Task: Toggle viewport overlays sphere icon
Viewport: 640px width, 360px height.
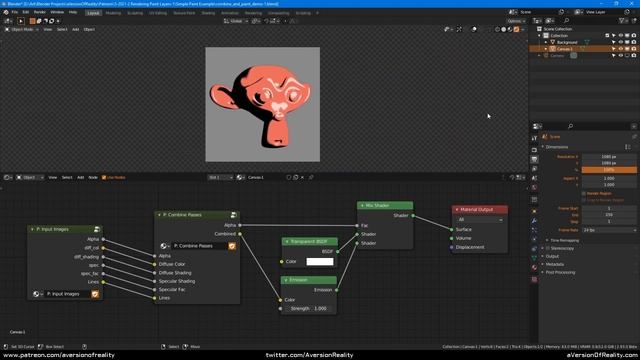Action: [x=473, y=29]
